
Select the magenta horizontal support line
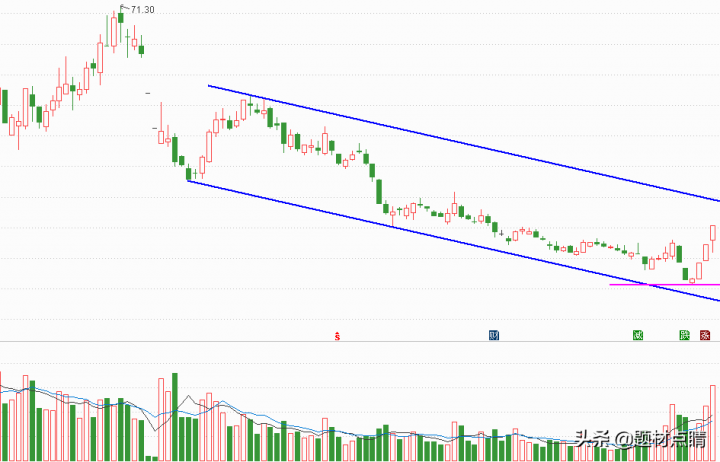665,285
